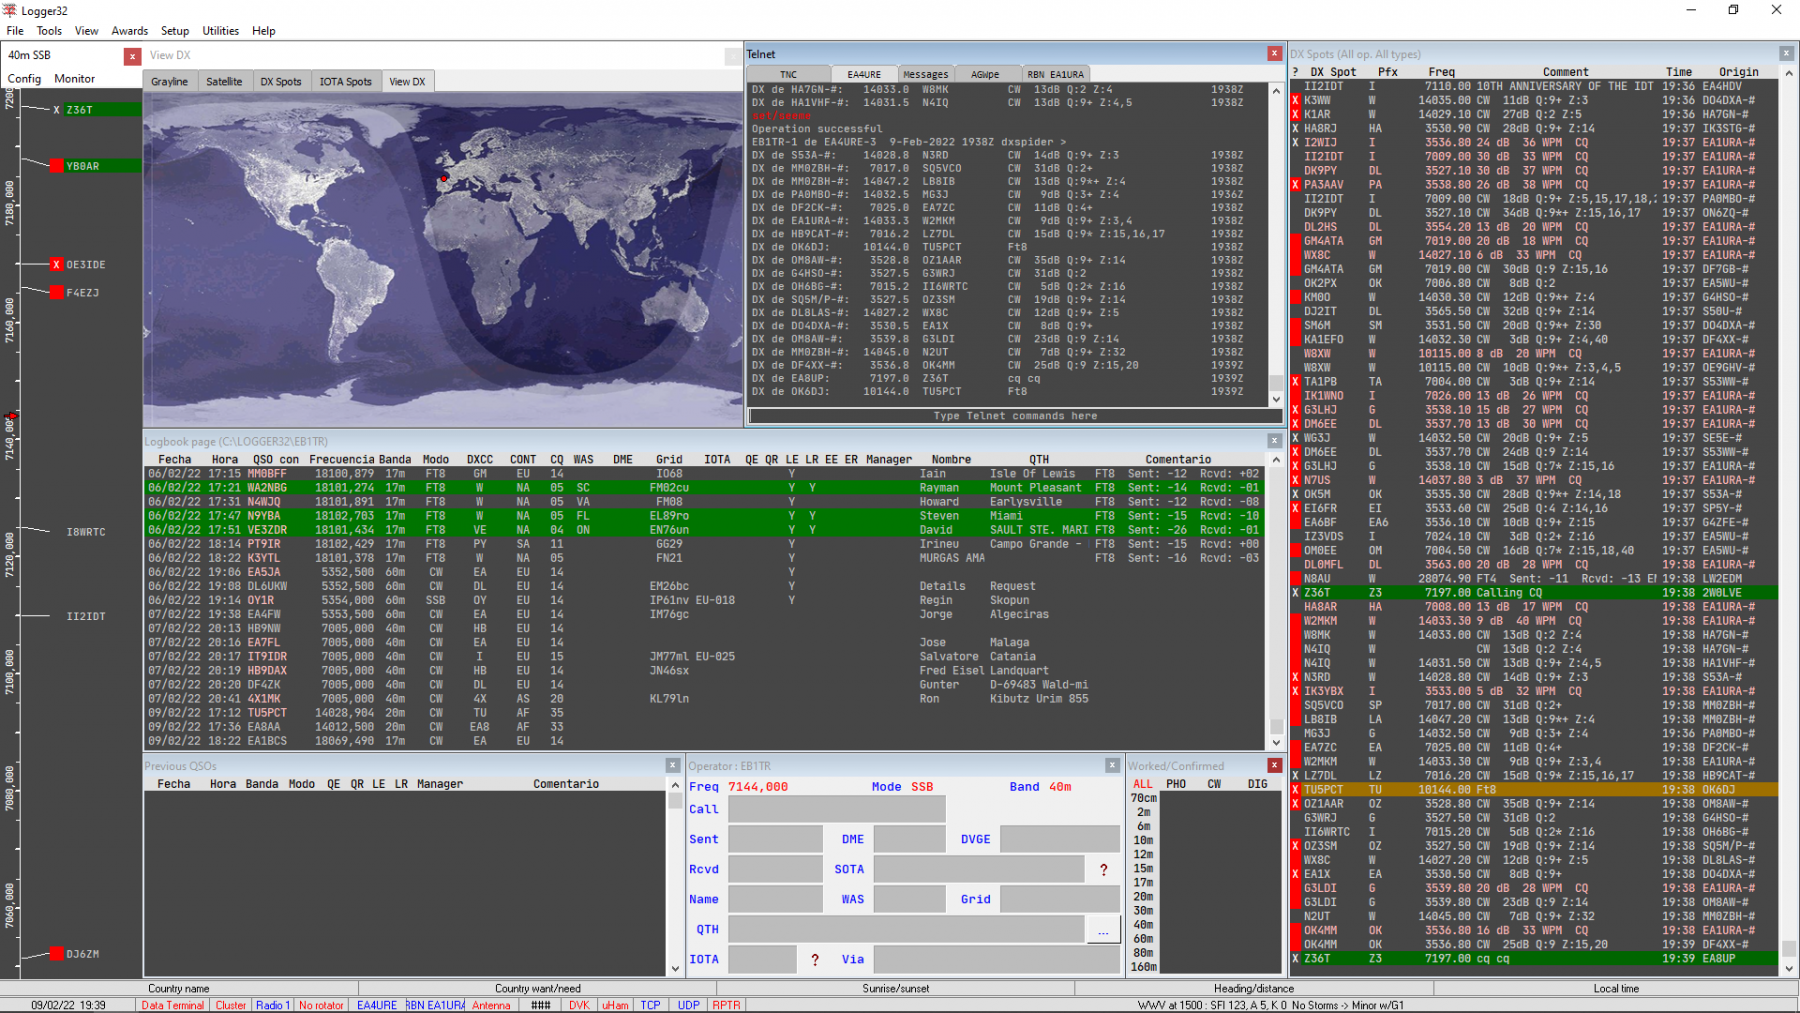Click the red frequency pointer on bandmap scale
Viewport: 1800px width, 1013px height.
coord(12,416)
